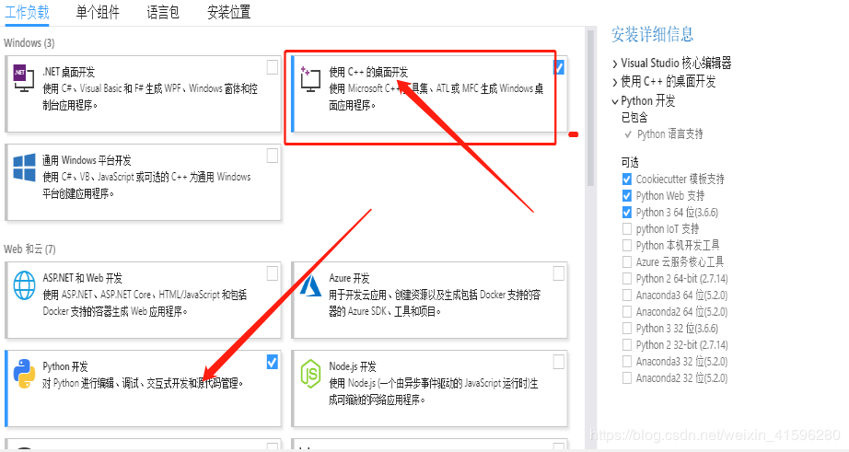Screen dimensions: 849x452
Task: Uncheck the 使用 C++ 的桌面开发 workload checkbox
Action: point(559,68)
